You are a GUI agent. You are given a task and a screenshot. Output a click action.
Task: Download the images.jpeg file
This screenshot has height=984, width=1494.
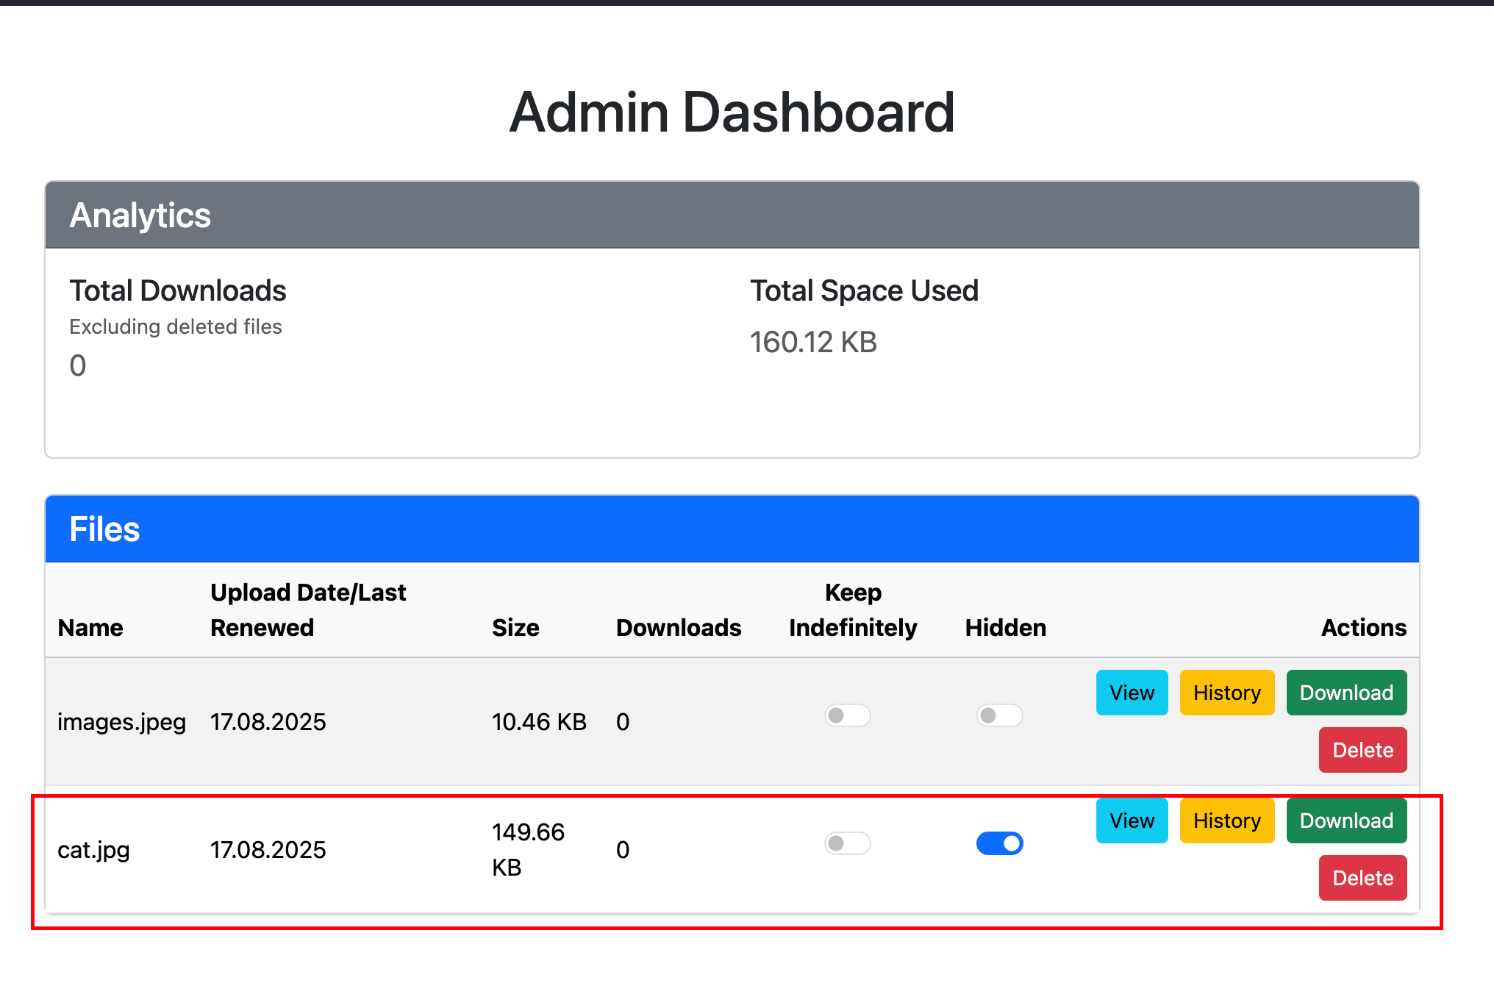point(1346,692)
